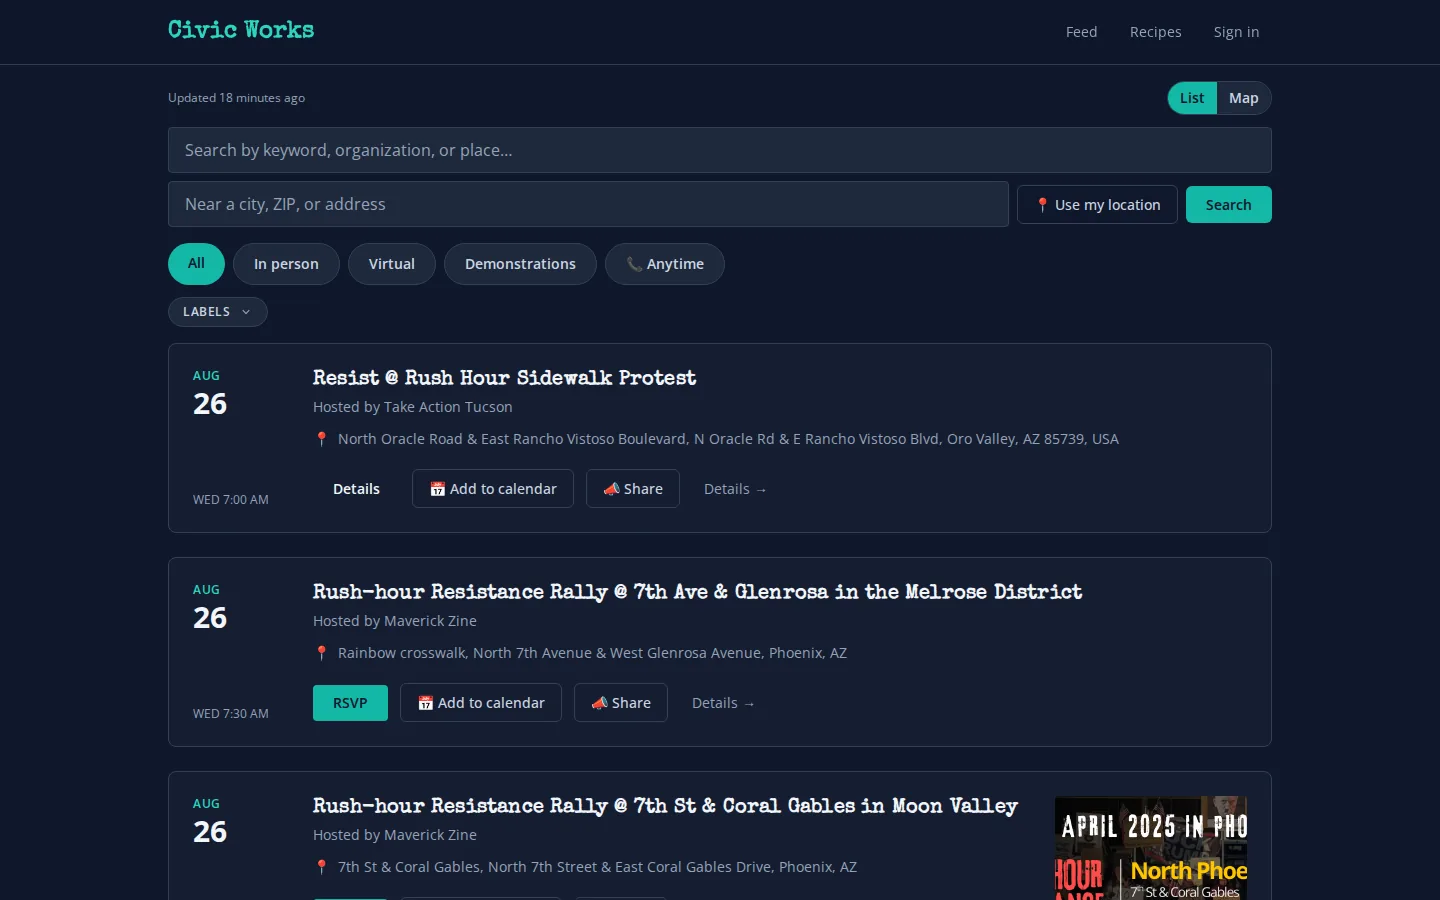The width and height of the screenshot is (1440, 900).
Task: Open Resist @ Rush Hour Sidewalk Protest title
Action: pyautogui.click(x=504, y=378)
